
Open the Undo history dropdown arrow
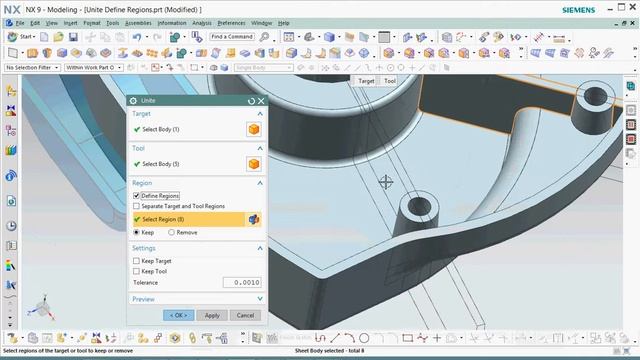[147, 37]
